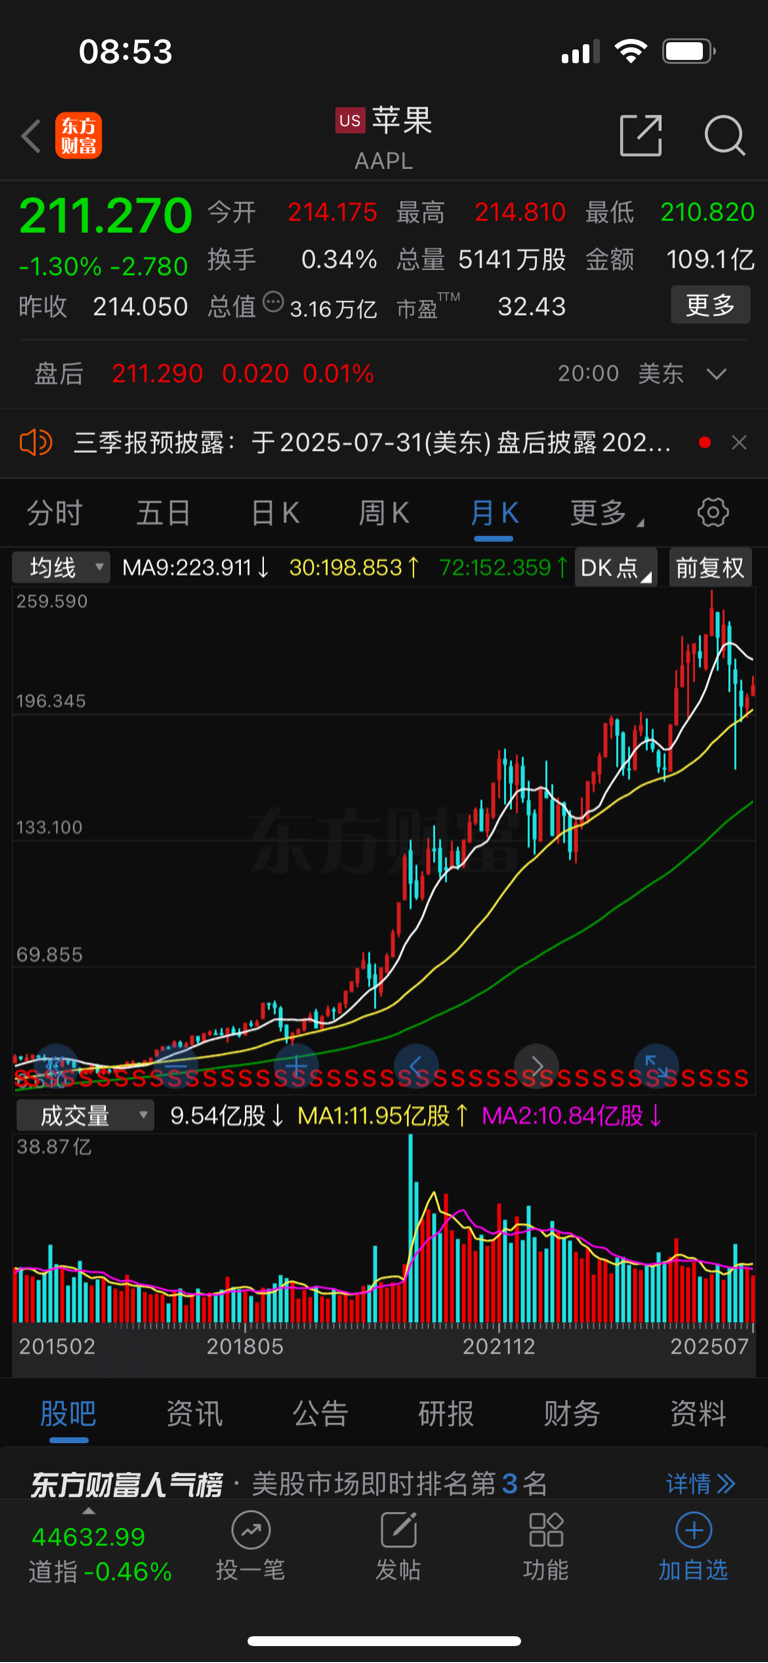Tap the 投一笔 icon
The image size is (768, 1663).
pyautogui.click(x=251, y=1530)
